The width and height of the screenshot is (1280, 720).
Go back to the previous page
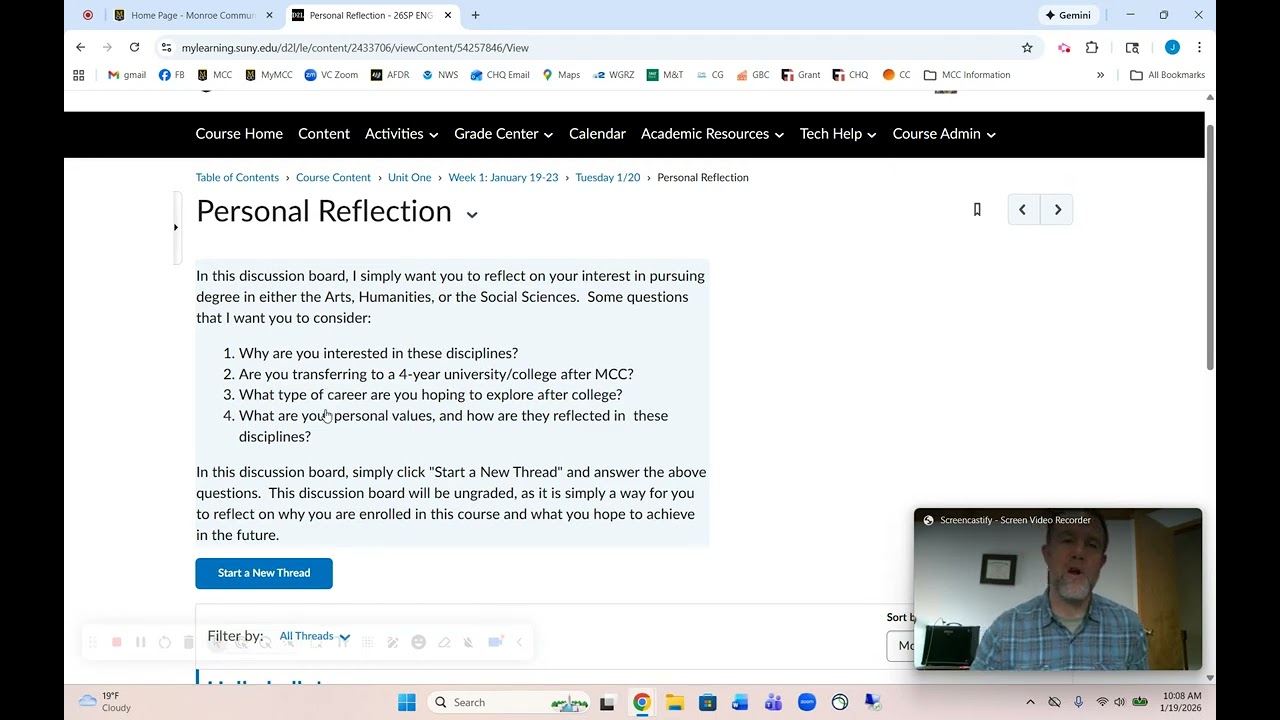[80, 47]
